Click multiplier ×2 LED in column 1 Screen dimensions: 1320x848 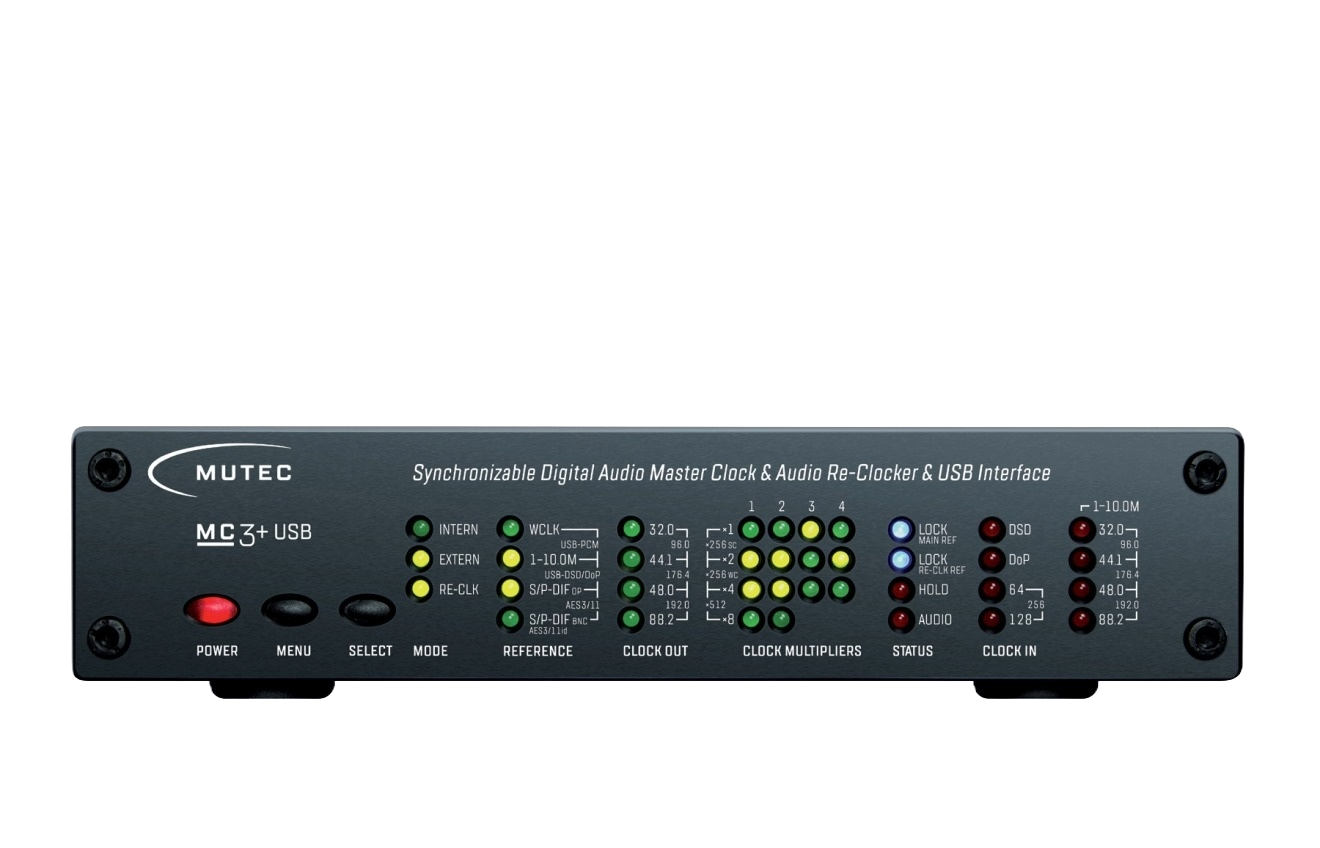coord(752,559)
